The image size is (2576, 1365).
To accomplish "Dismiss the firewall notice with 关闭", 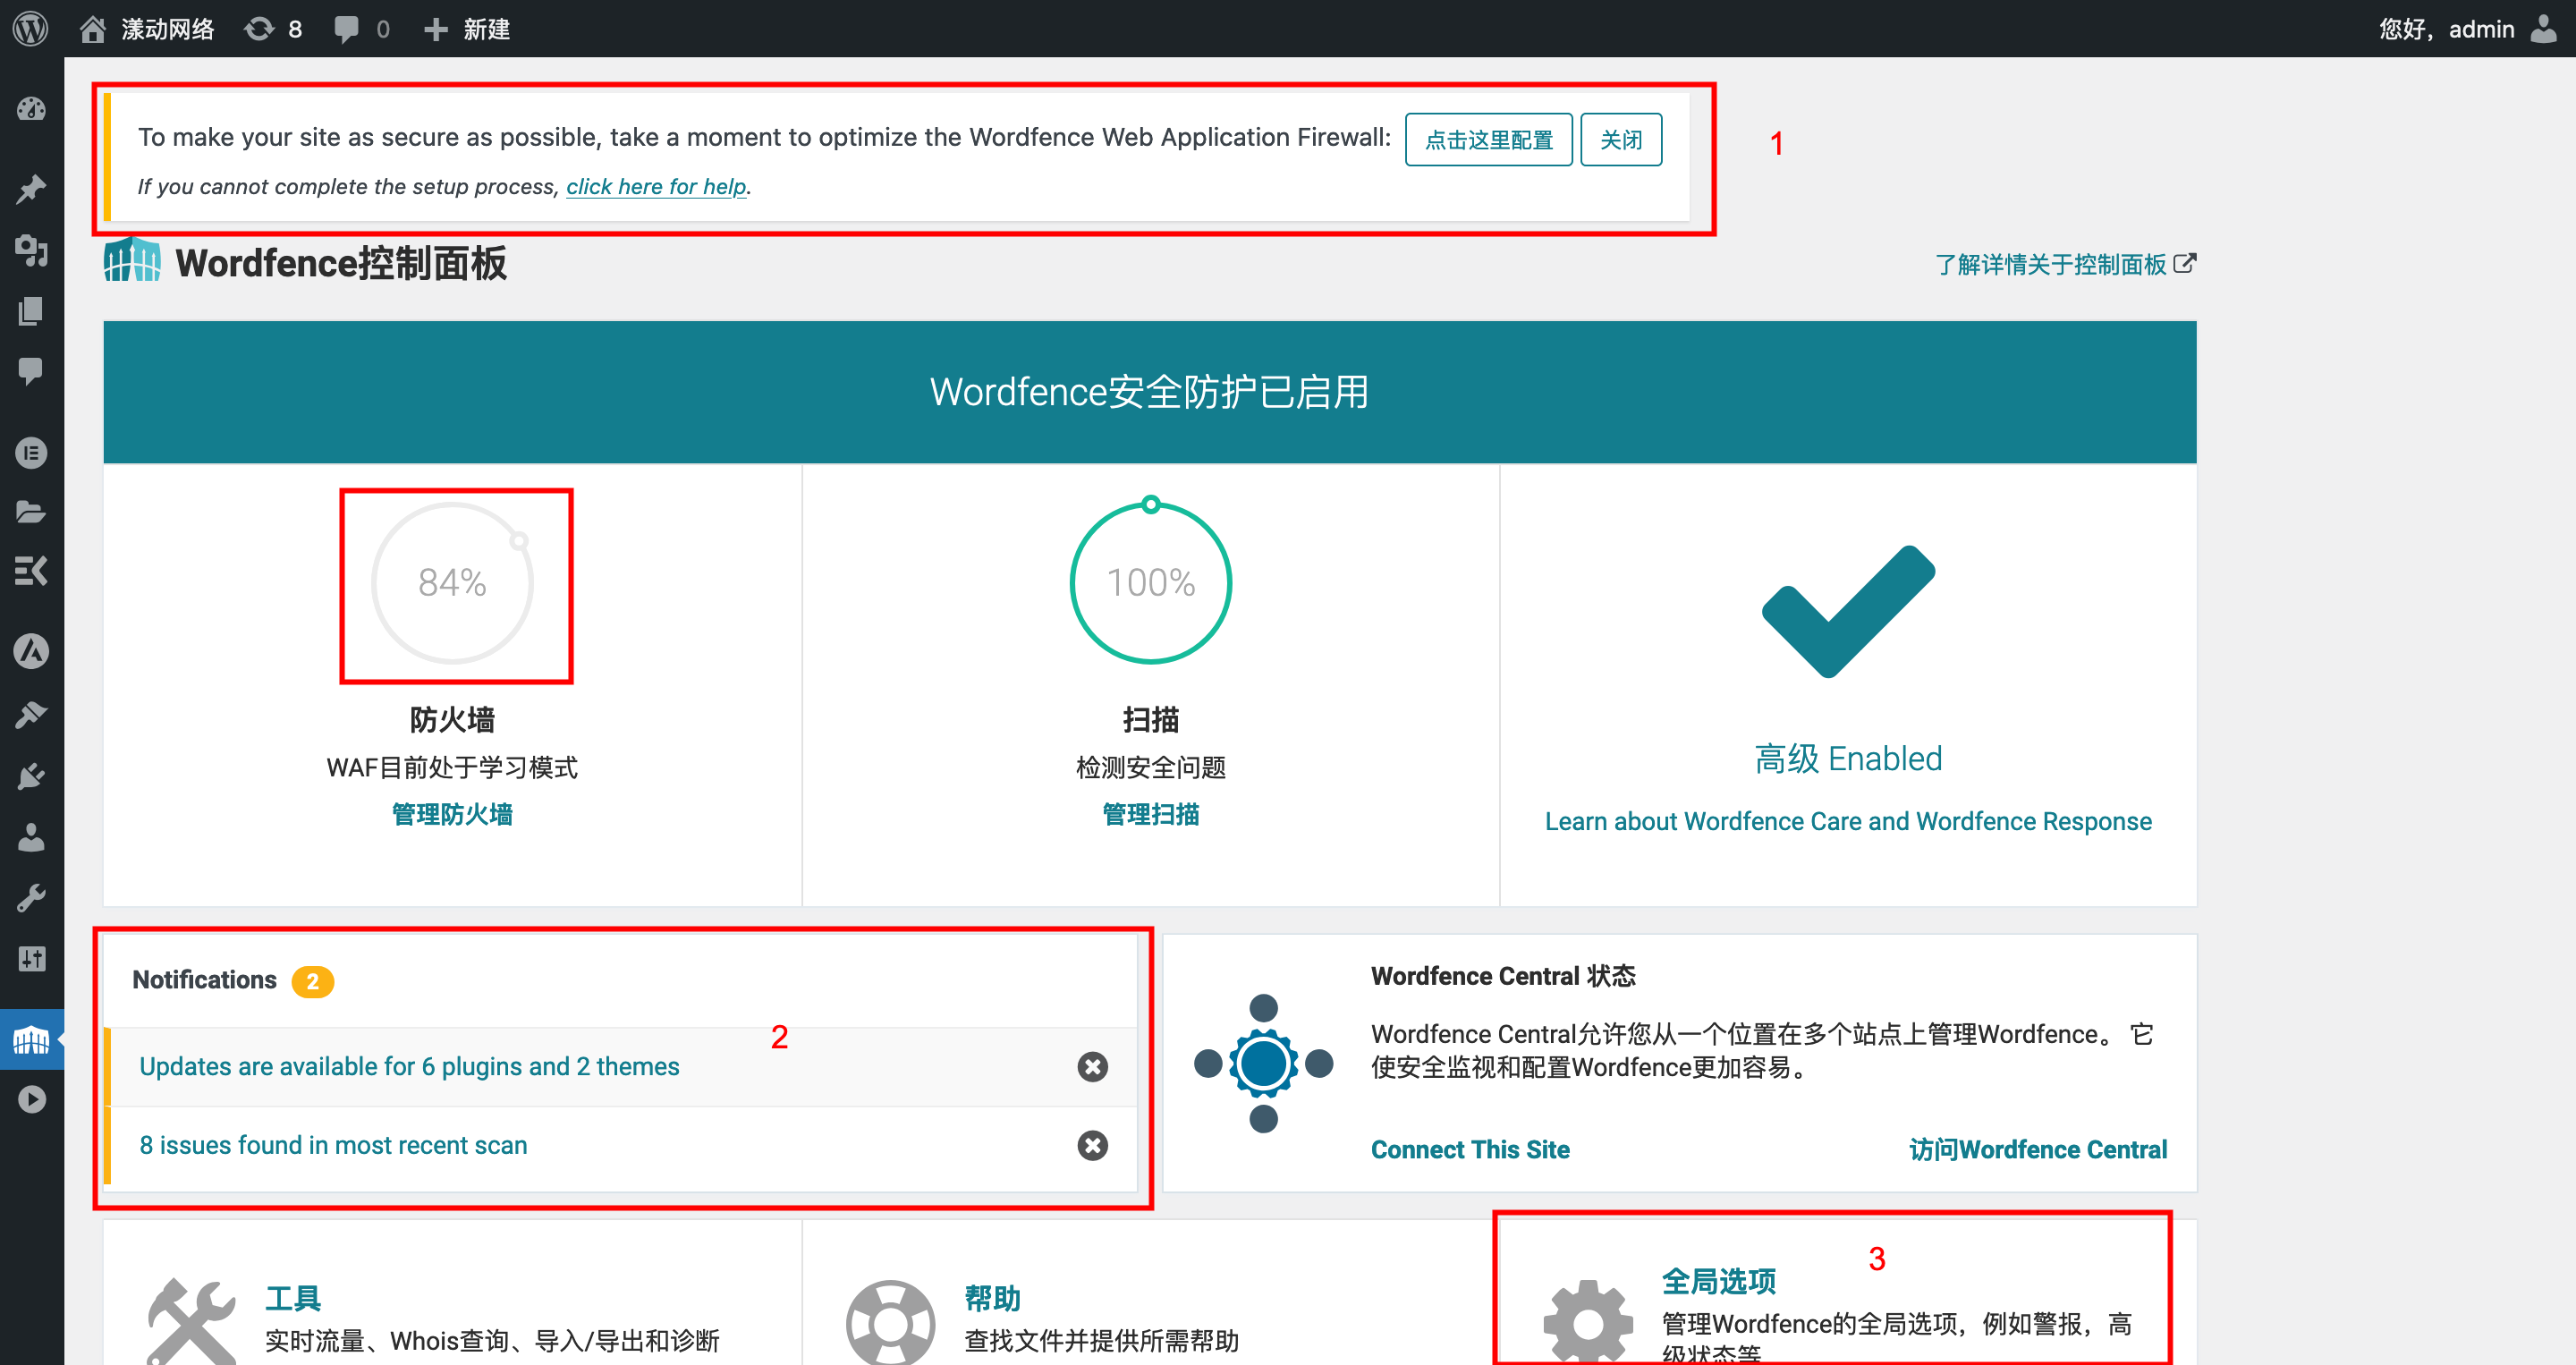I will pos(1620,139).
